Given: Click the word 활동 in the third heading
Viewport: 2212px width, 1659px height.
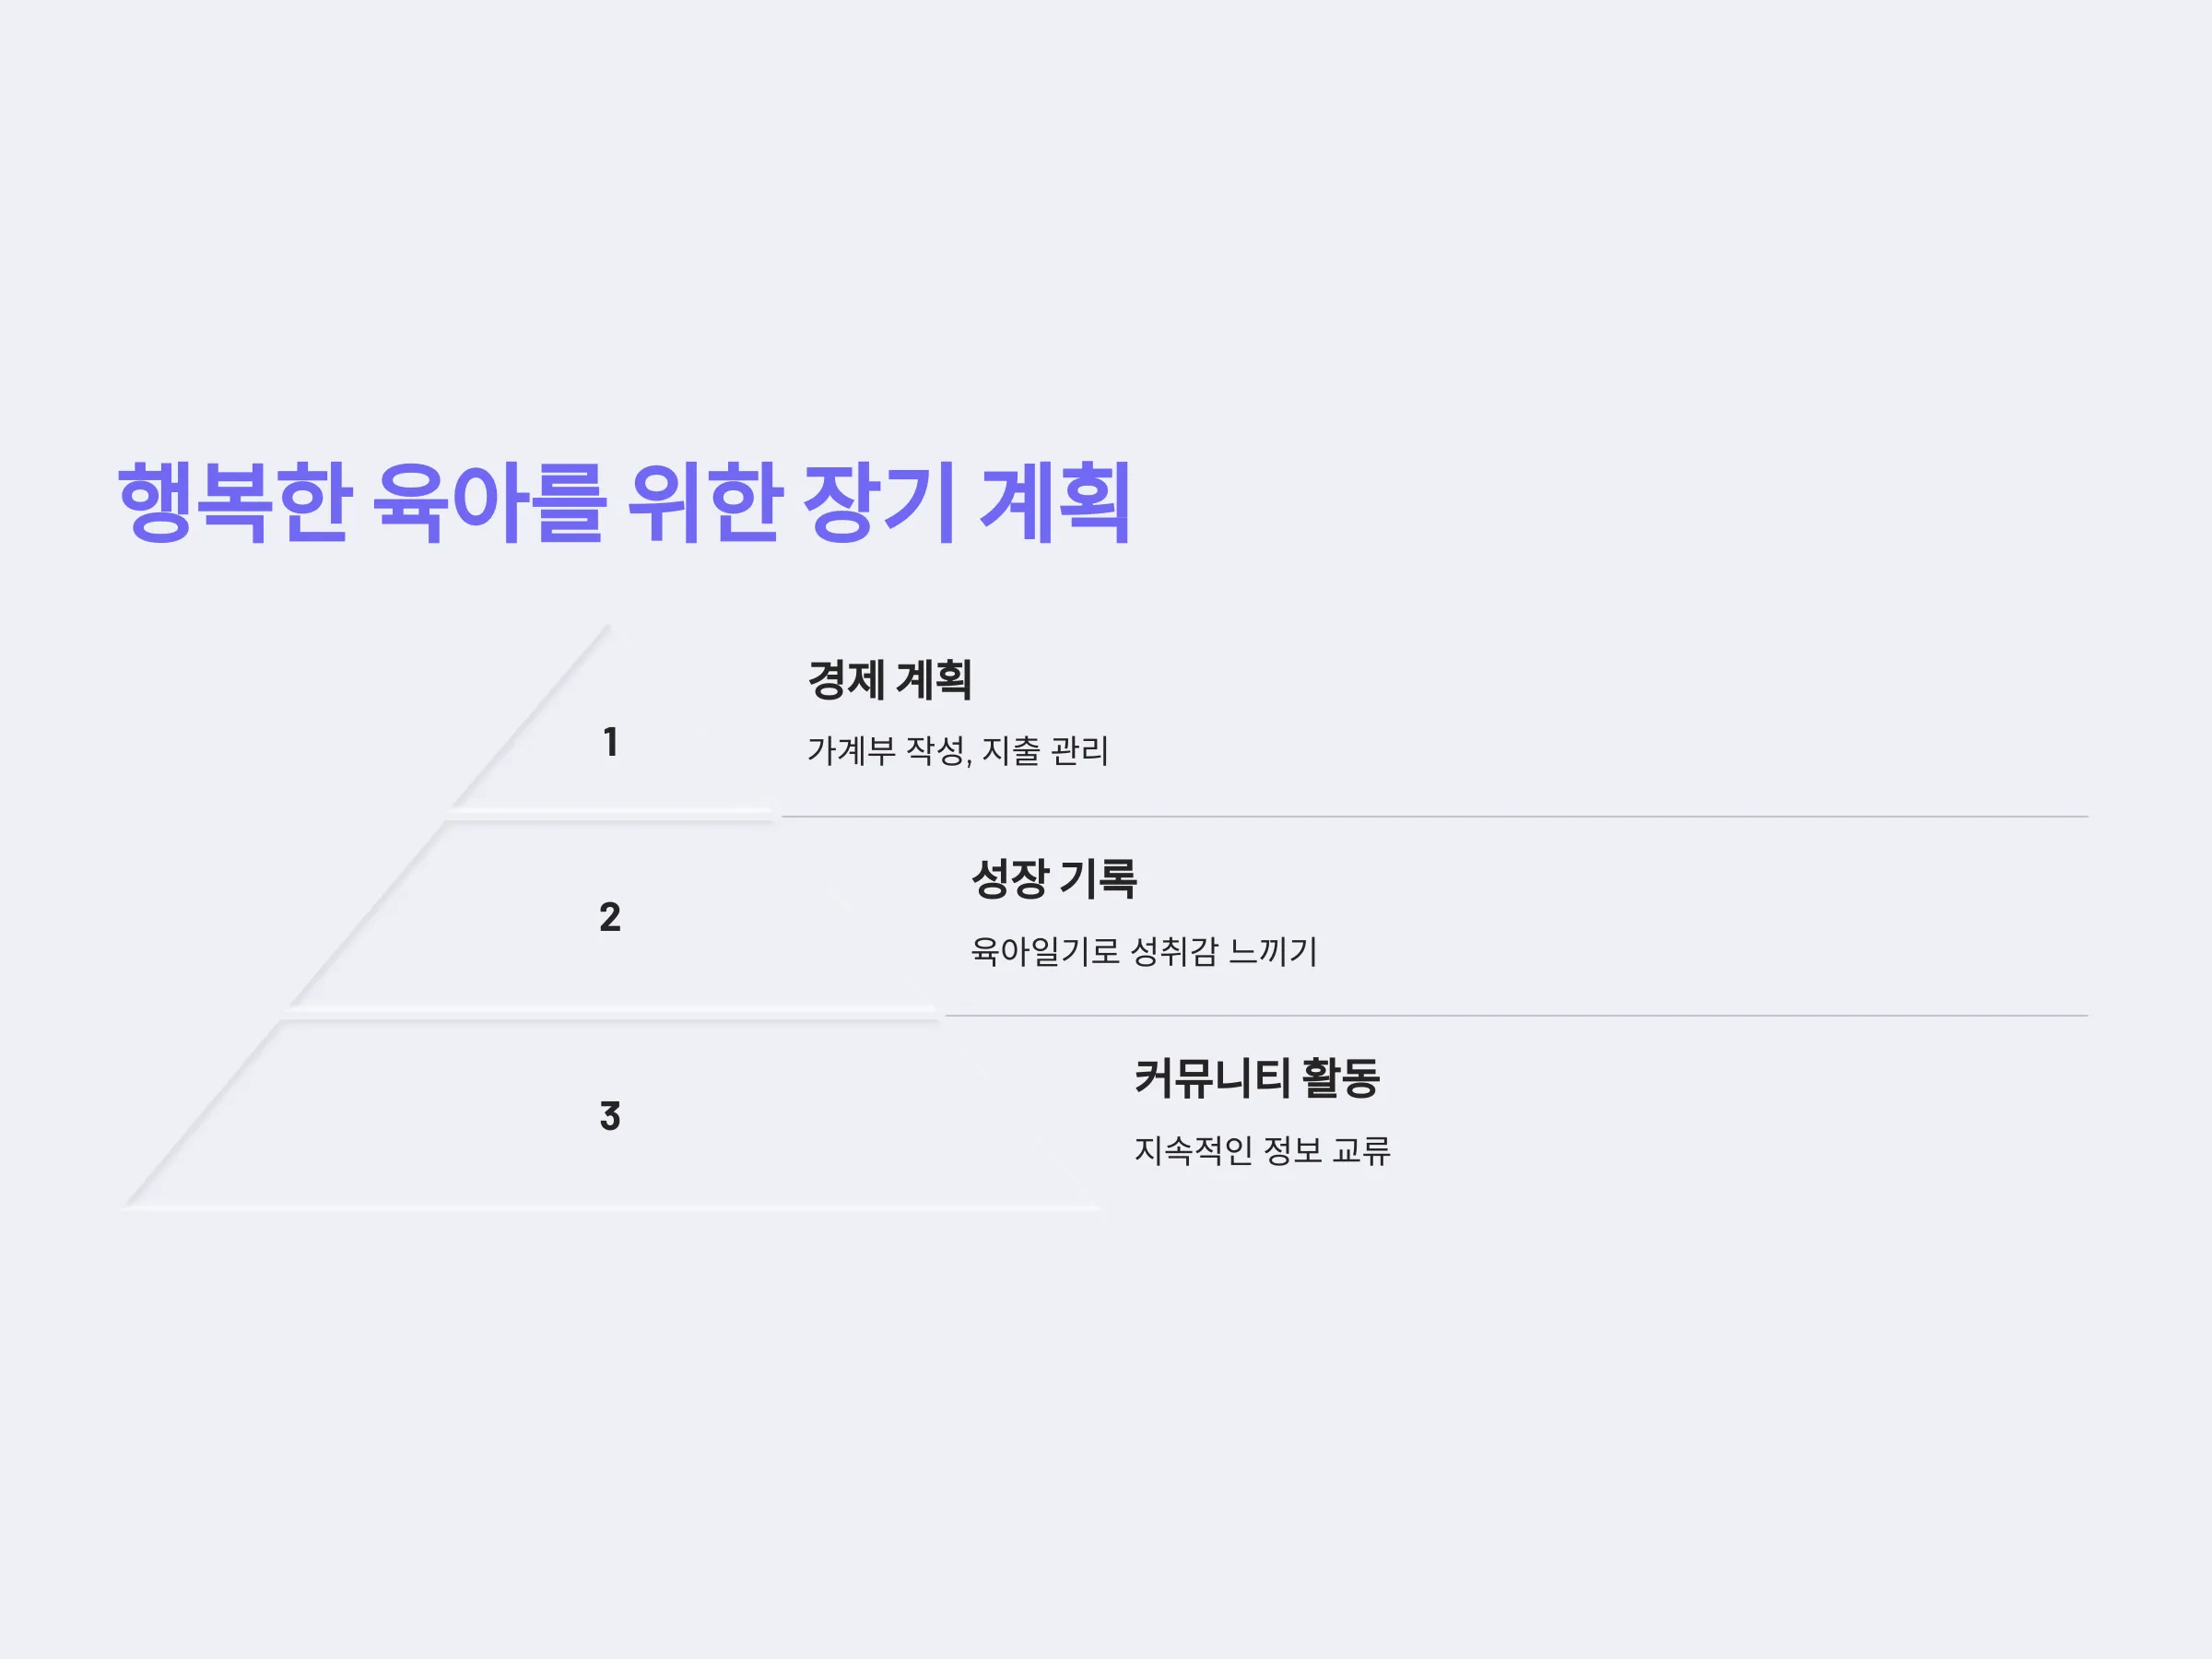Looking at the screenshot, I should (x=1341, y=1078).
